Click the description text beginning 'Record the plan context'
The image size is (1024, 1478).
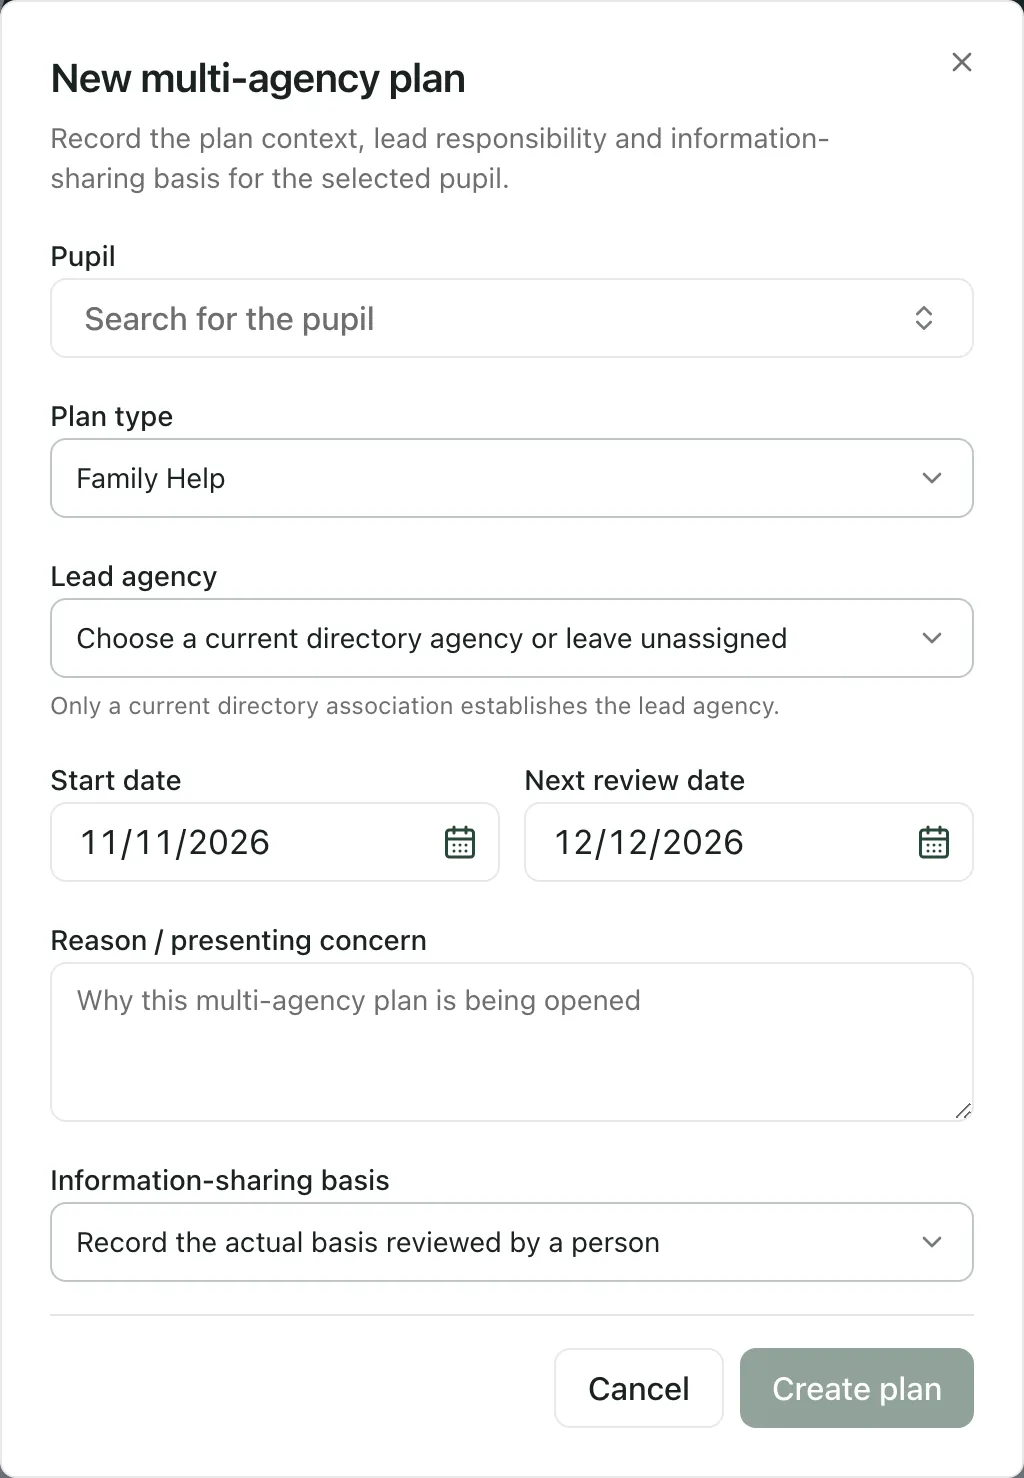(440, 158)
